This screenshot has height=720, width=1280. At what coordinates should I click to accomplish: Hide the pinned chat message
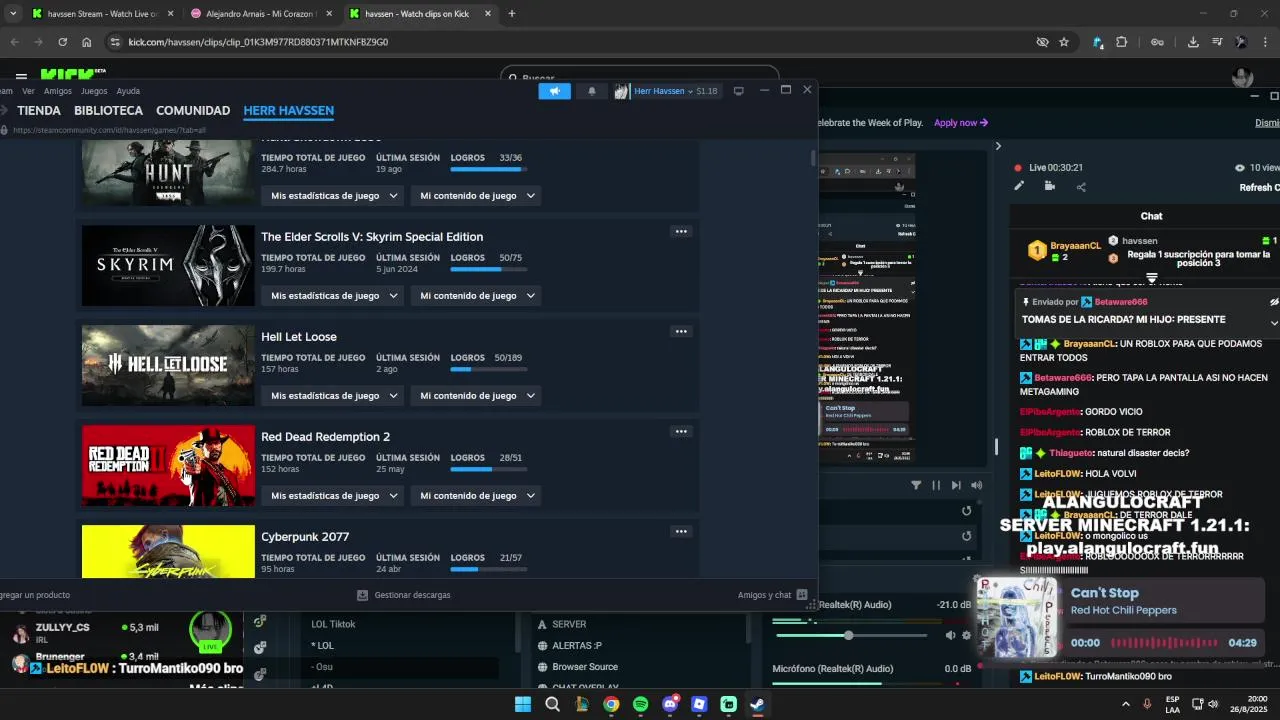tap(1274, 302)
